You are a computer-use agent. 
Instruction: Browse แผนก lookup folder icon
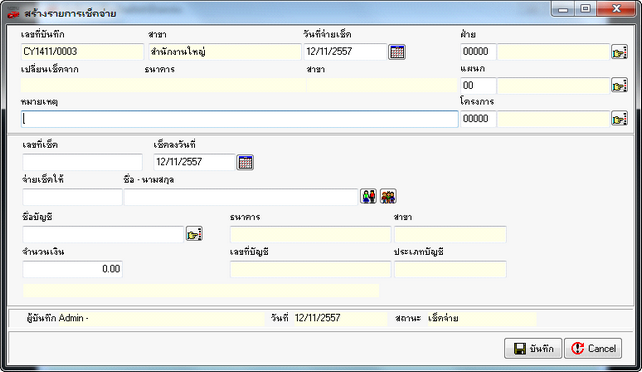(x=619, y=85)
